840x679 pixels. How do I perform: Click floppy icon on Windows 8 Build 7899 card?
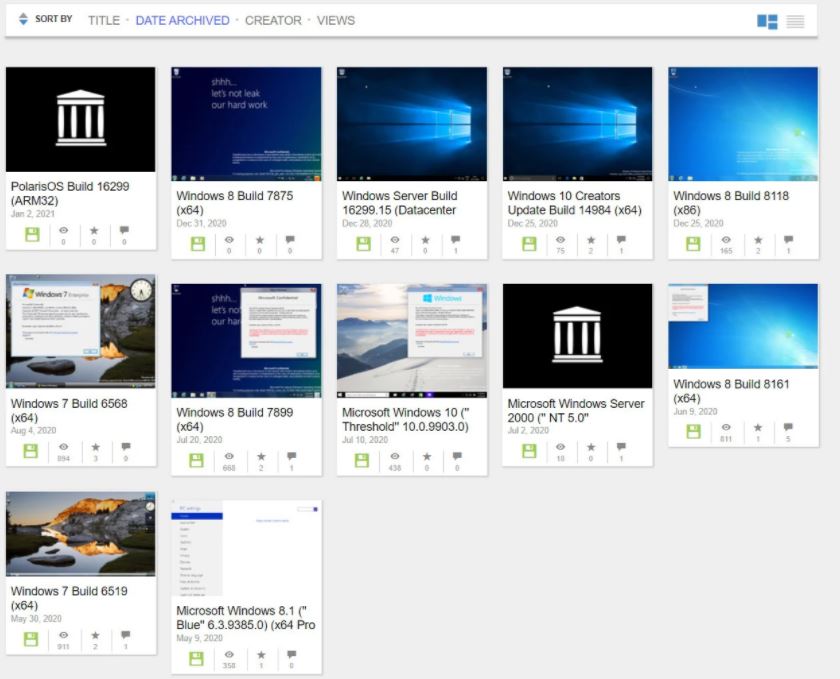click(x=196, y=460)
